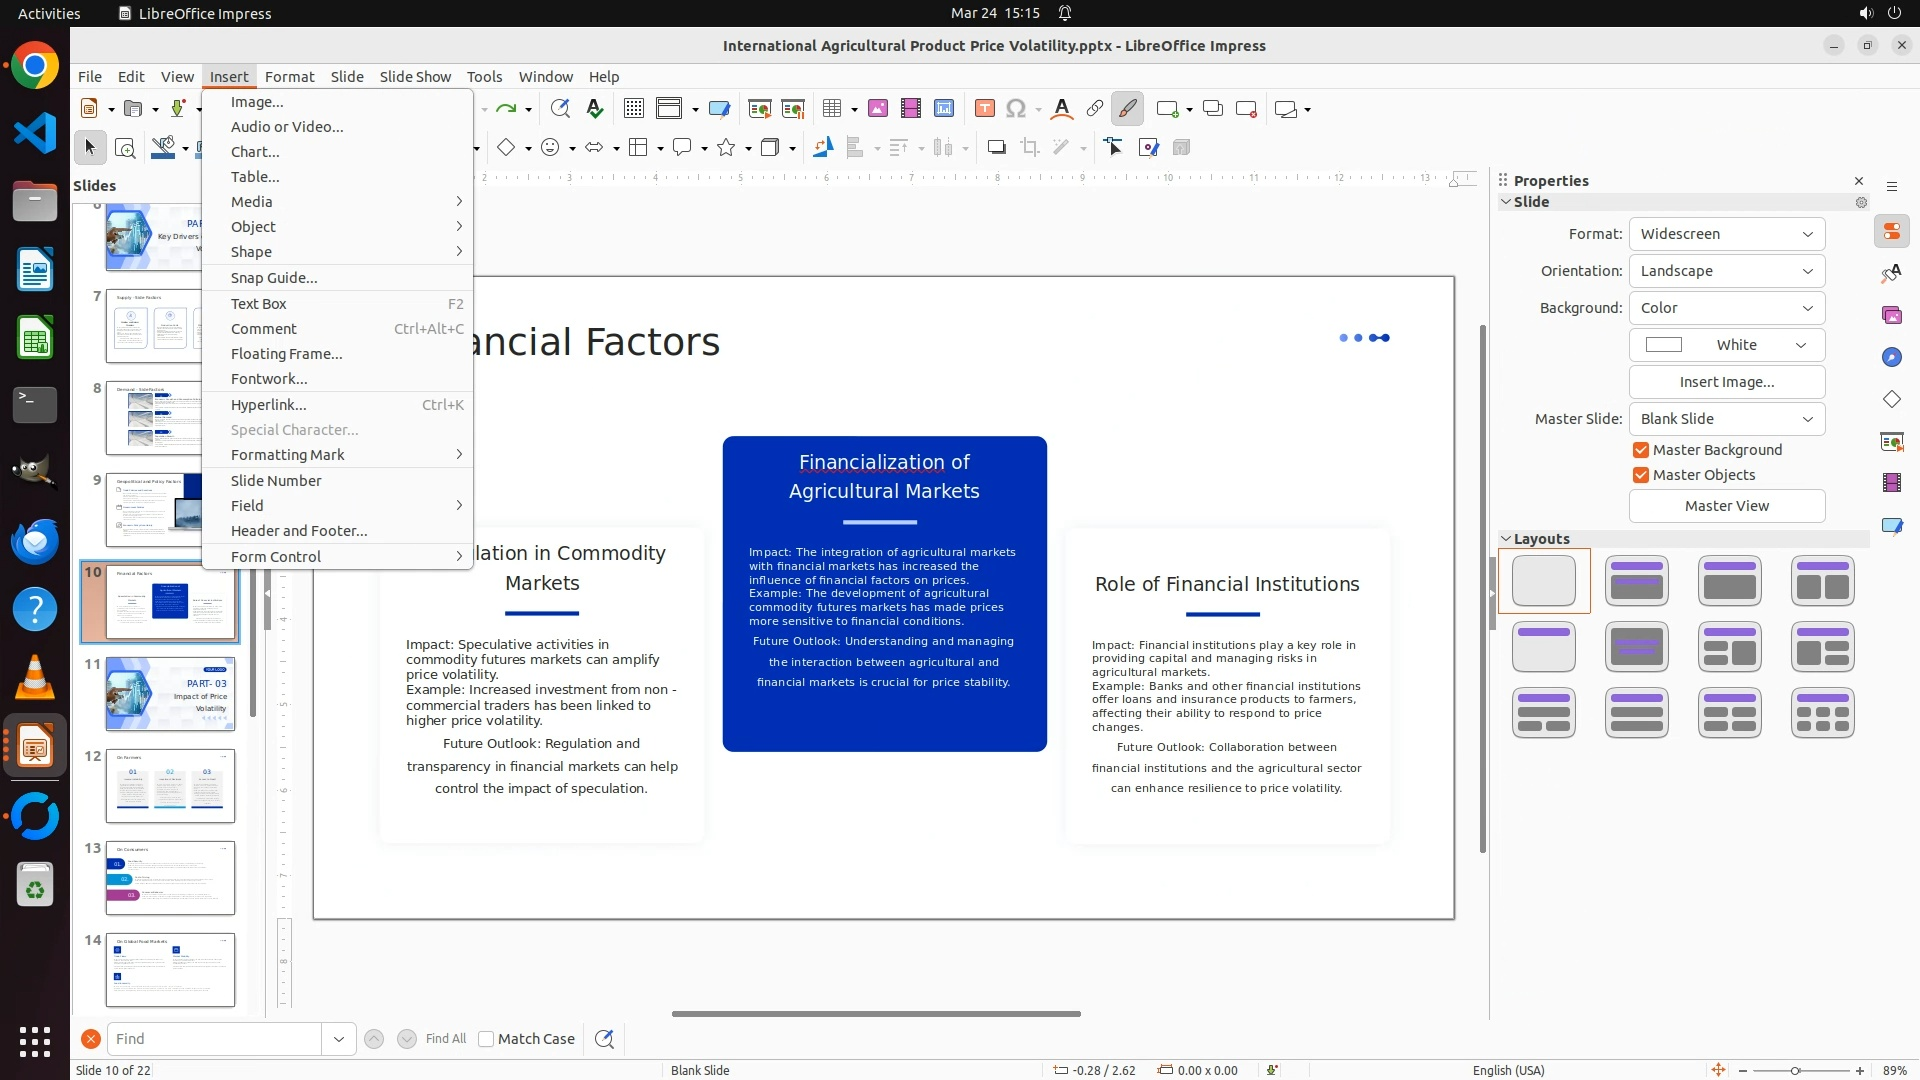Click the Insert Image toolbar icon
The width and height of the screenshot is (1920, 1080).
(x=877, y=109)
